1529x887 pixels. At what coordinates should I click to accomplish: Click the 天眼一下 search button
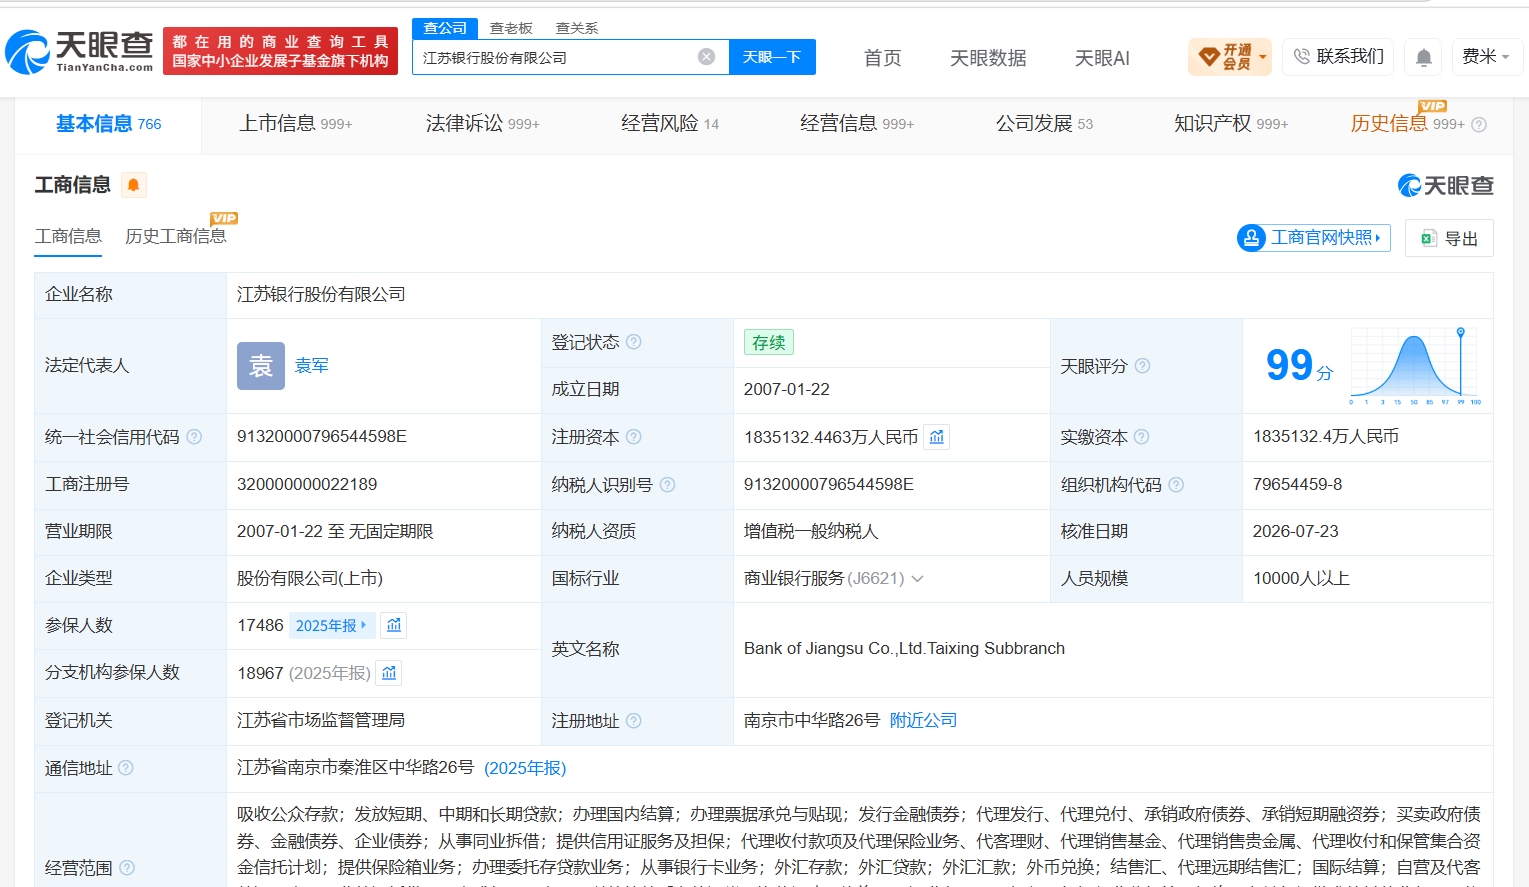click(x=772, y=57)
